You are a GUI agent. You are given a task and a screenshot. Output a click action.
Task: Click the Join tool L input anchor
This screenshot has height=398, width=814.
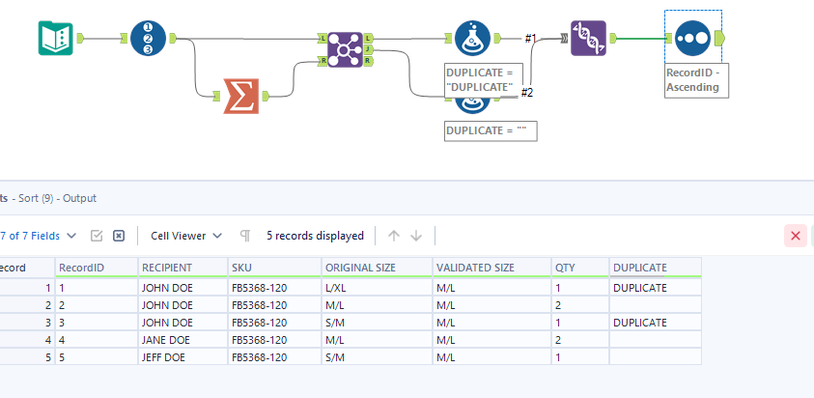[322, 38]
